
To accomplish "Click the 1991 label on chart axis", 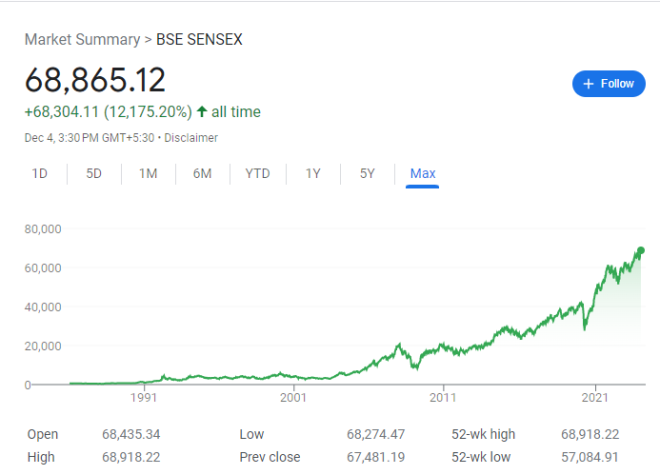I will pyautogui.click(x=144, y=397).
